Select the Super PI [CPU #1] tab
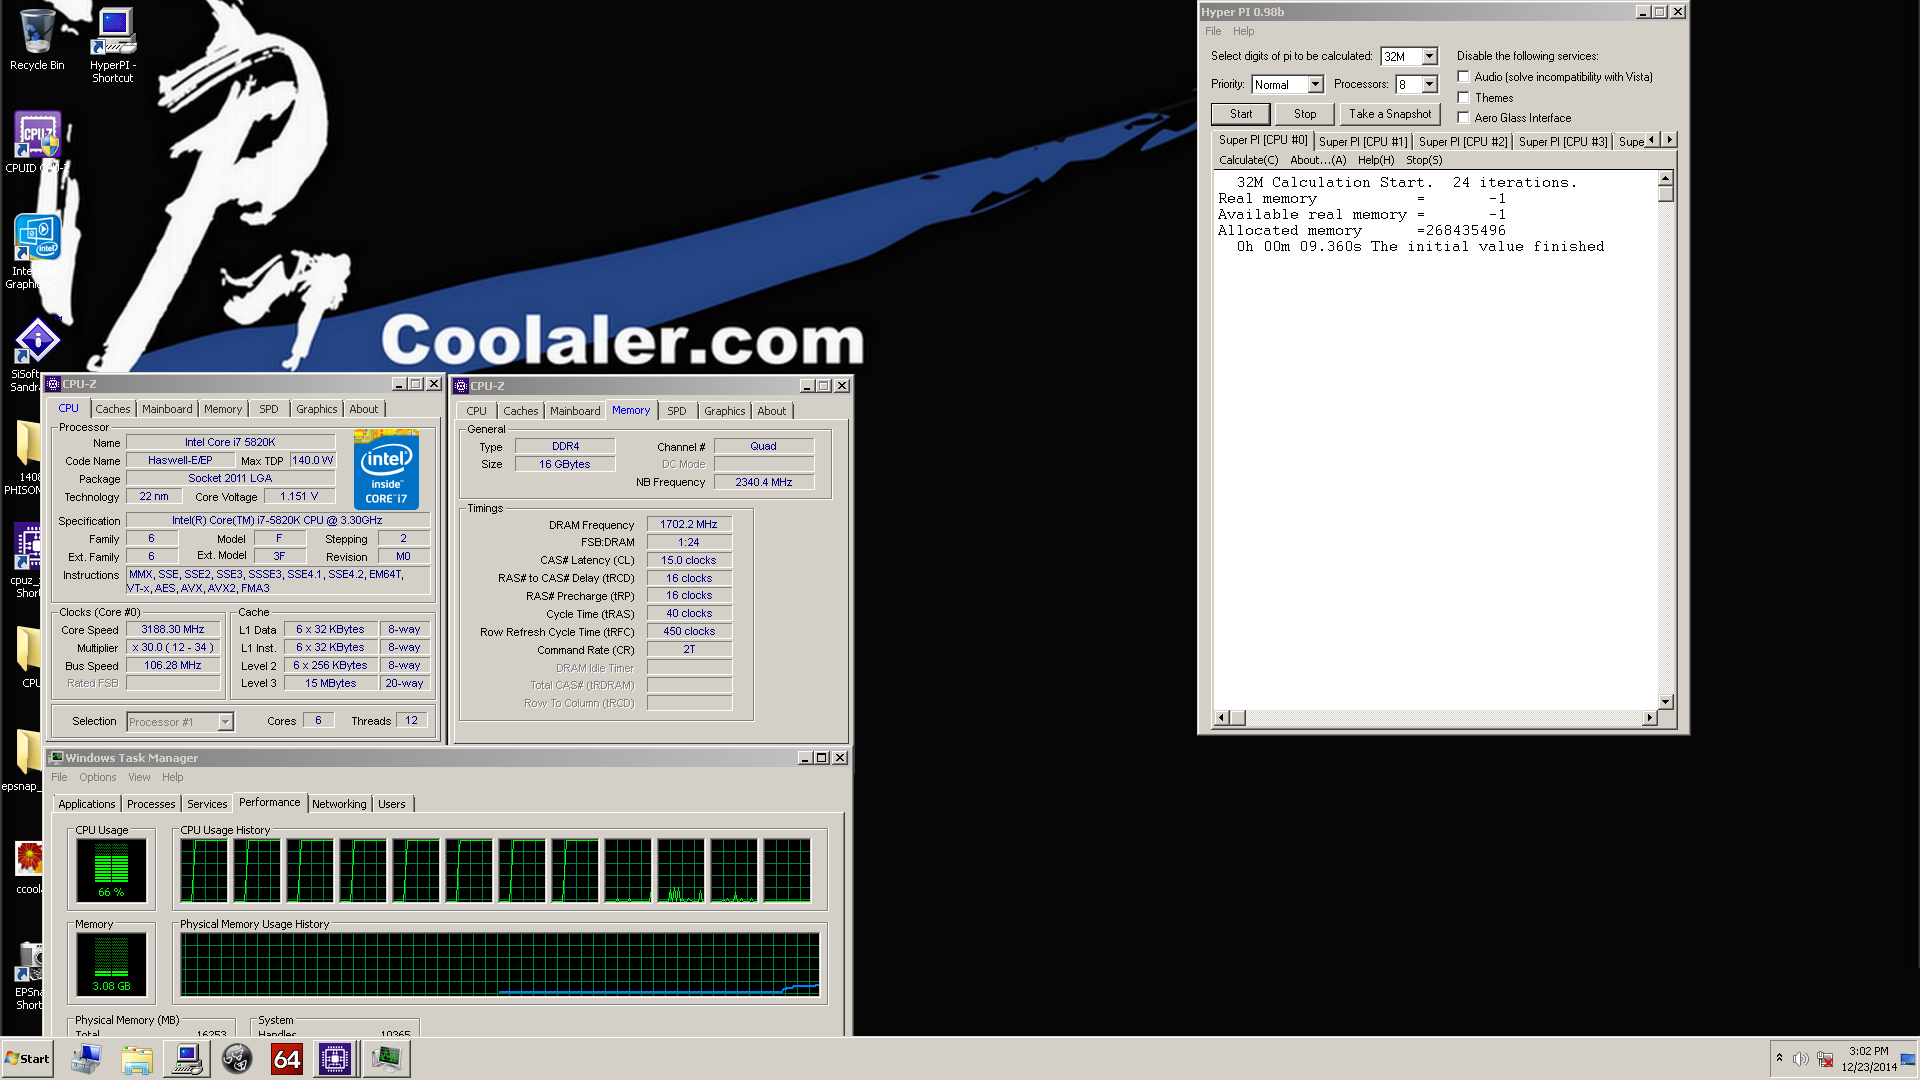 pyautogui.click(x=1363, y=142)
